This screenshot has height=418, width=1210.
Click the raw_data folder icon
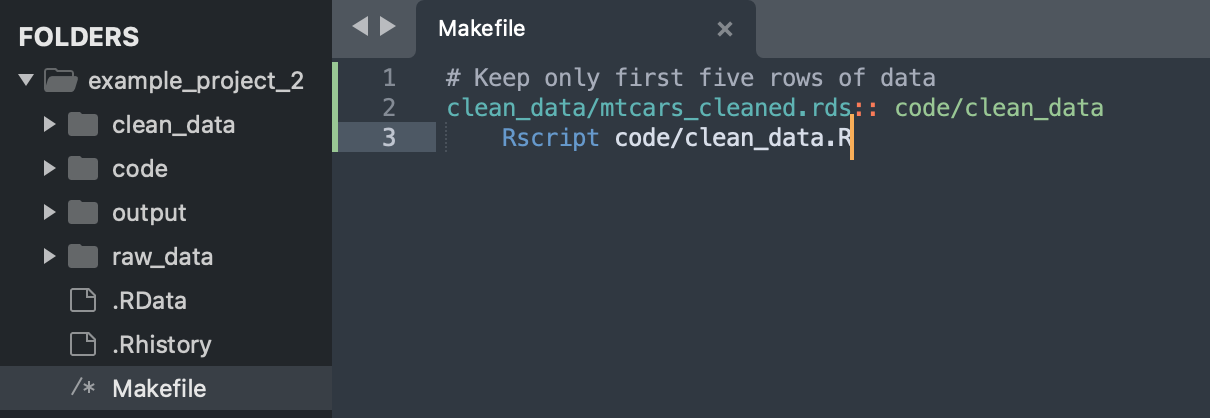tap(83, 257)
